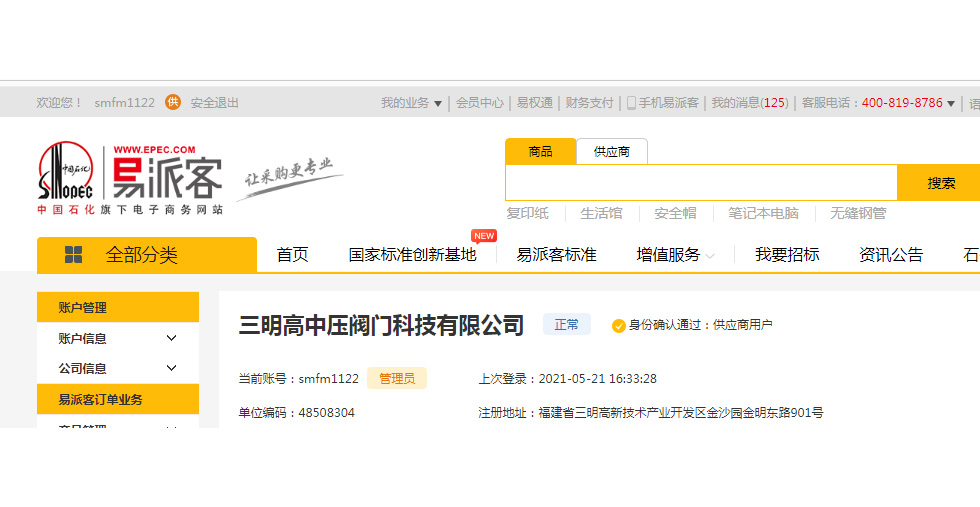
Task: Click the 让采购更专业 slogan image
Action: point(290,178)
